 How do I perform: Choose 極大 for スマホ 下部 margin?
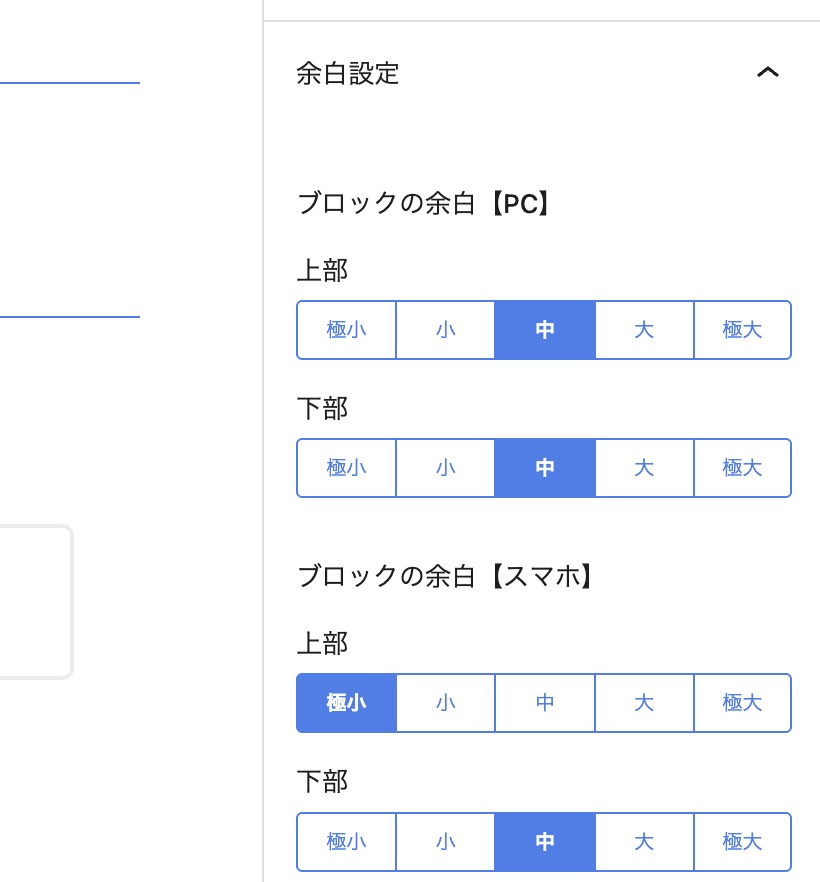tap(742, 842)
